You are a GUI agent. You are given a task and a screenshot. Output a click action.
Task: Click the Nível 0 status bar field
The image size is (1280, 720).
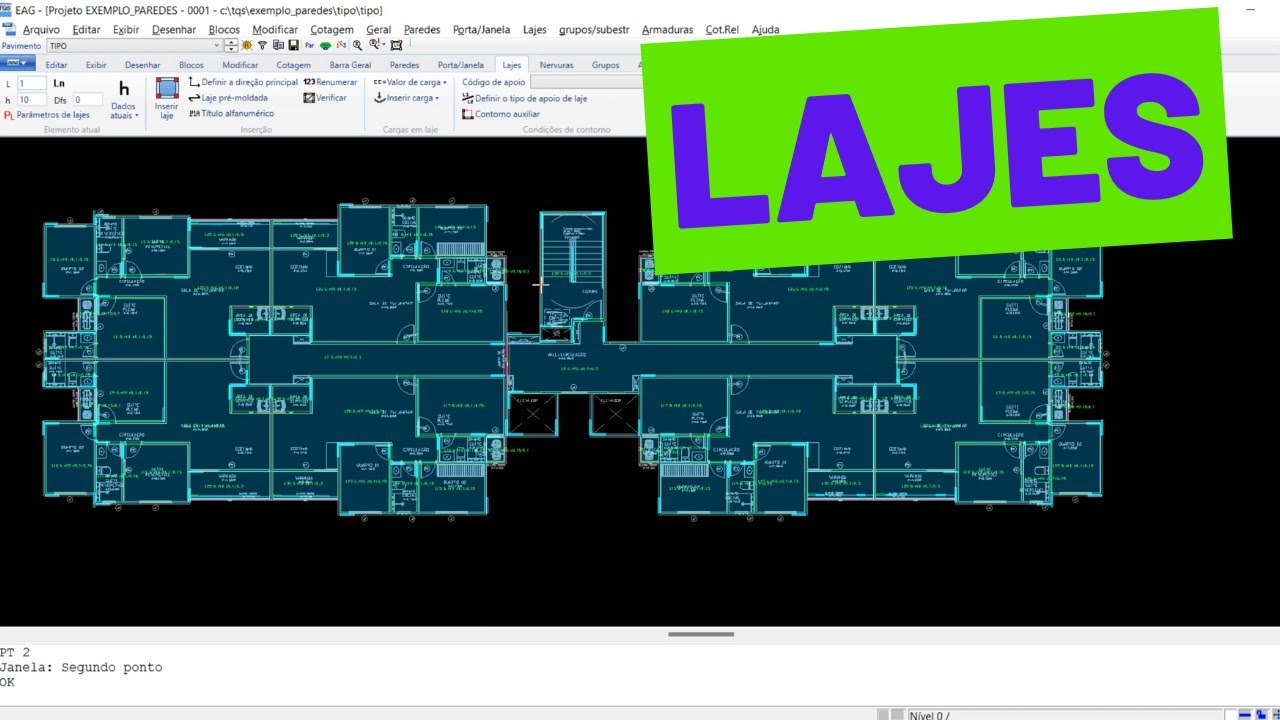click(x=1064, y=715)
